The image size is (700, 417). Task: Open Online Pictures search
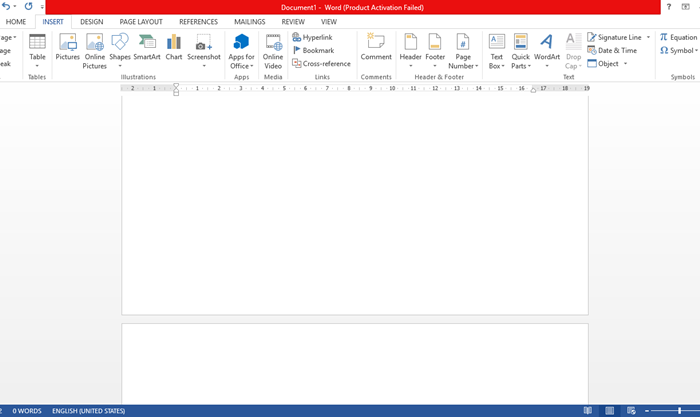(x=95, y=51)
